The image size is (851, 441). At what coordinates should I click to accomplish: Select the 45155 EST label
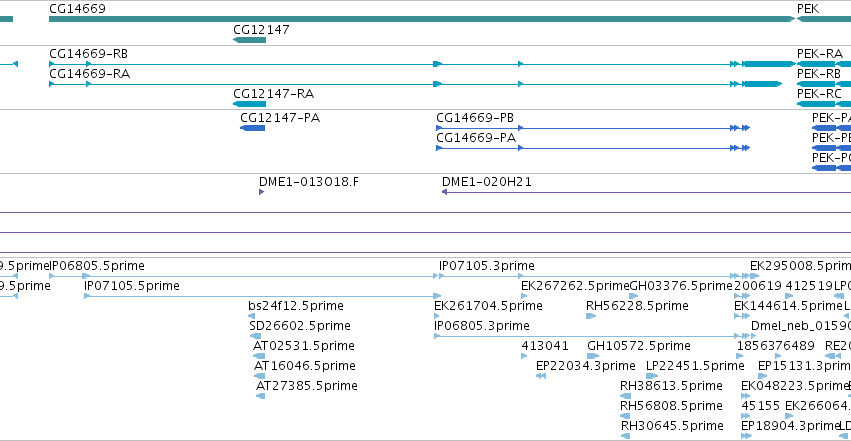point(760,406)
